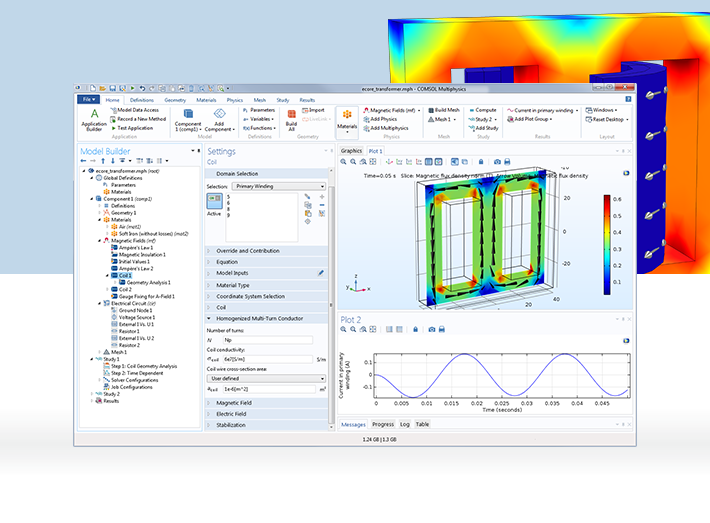Click the pencil icon beside Model Inputs

(321, 273)
